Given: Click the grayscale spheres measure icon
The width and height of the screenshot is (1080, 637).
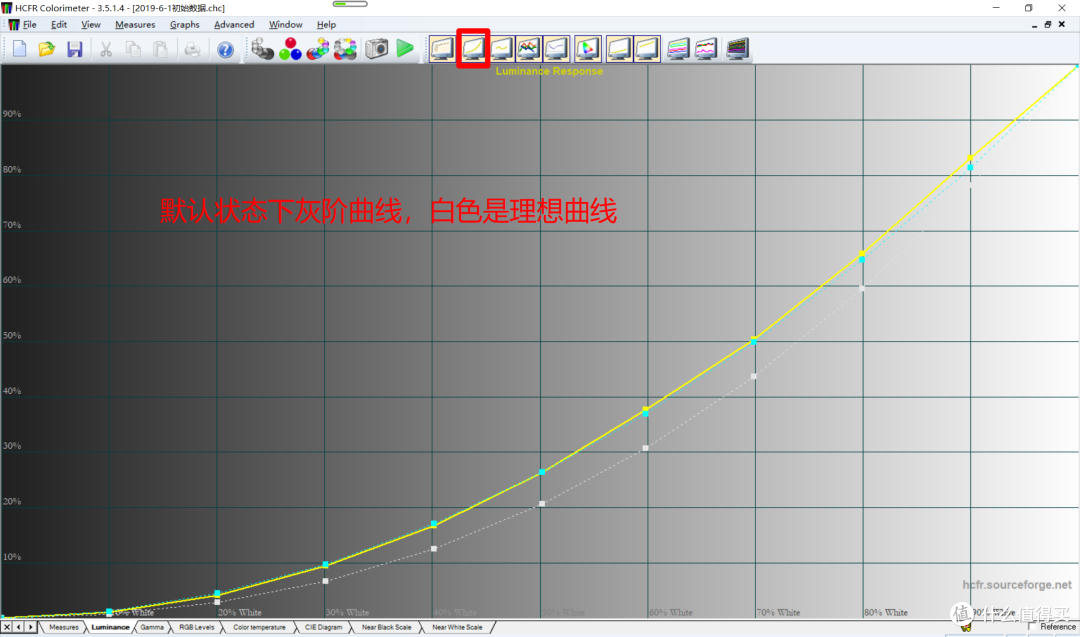Looking at the screenshot, I should 263,48.
